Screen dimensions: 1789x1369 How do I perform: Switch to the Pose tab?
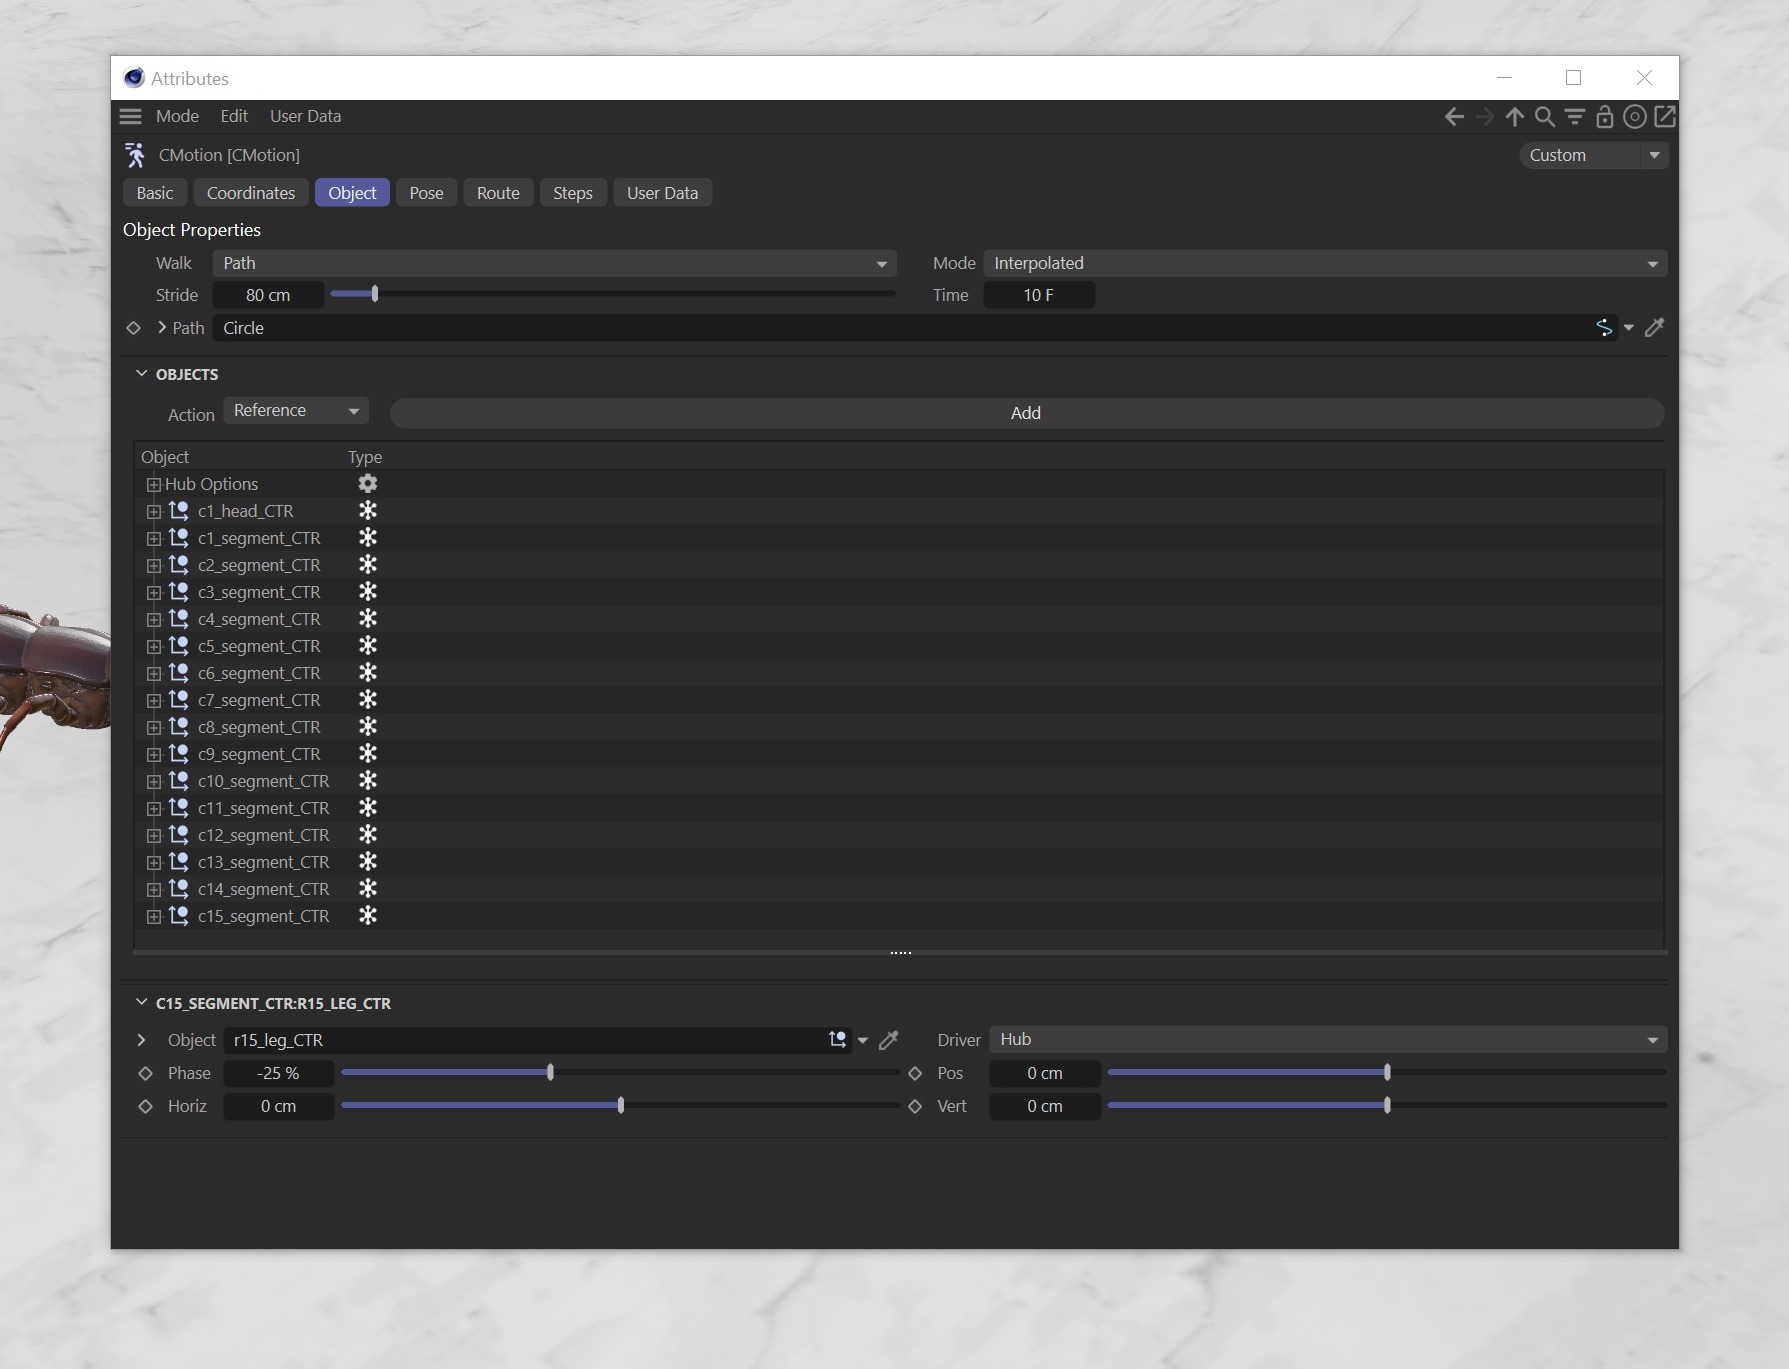(x=426, y=193)
